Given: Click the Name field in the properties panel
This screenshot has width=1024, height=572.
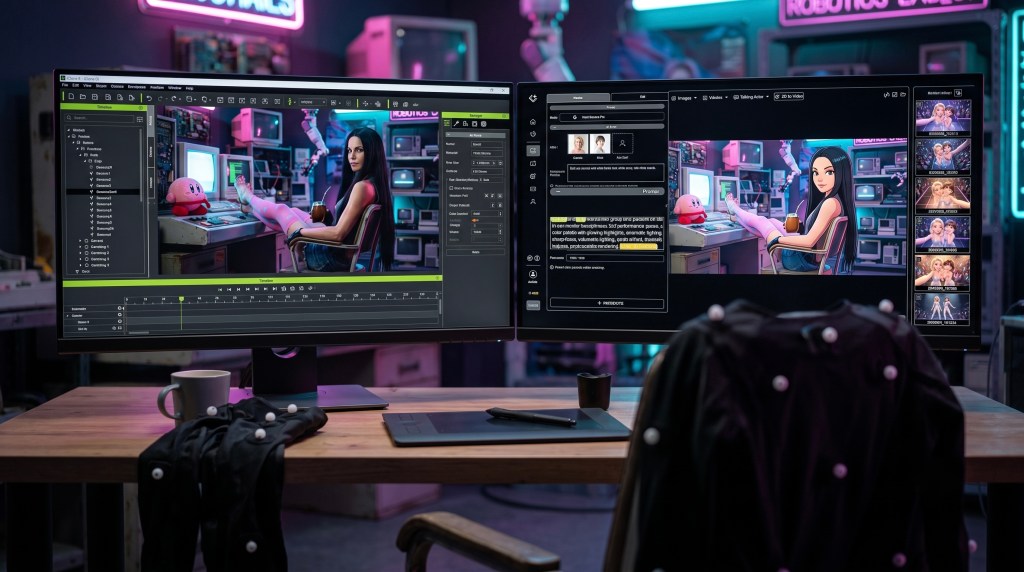Looking at the screenshot, I should pyautogui.click(x=487, y=144).
